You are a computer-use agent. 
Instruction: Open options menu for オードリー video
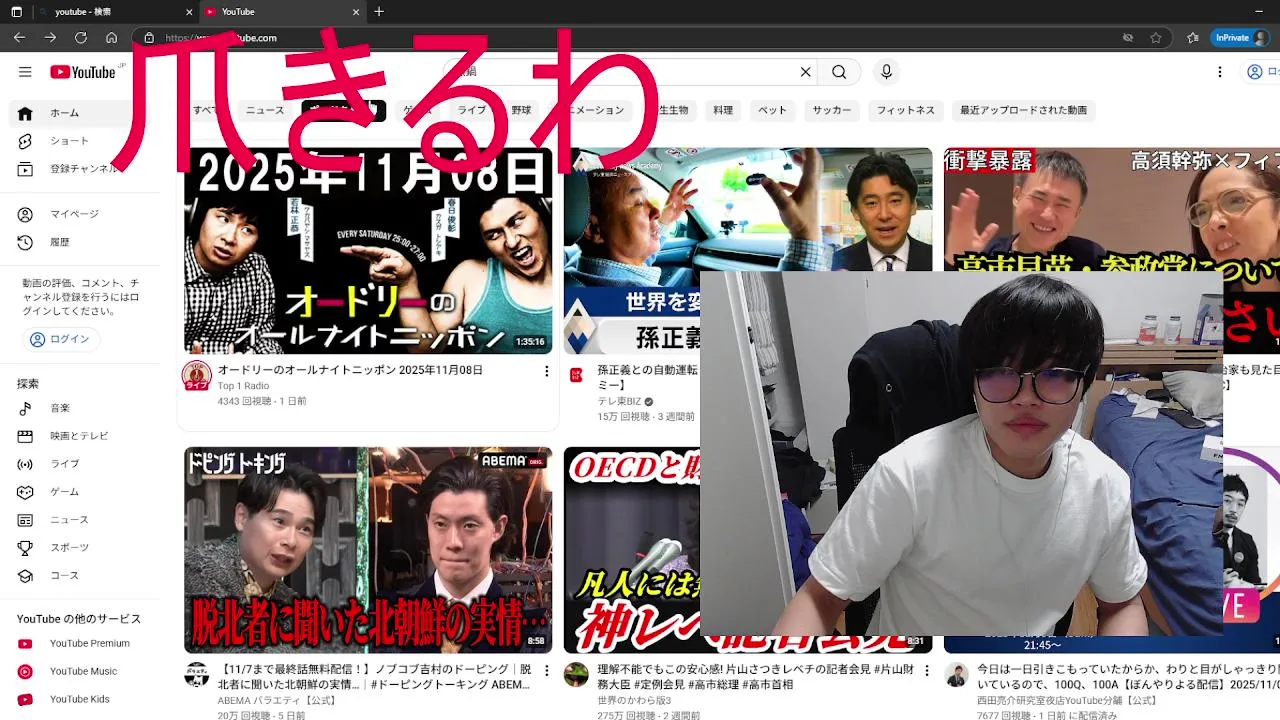tap(546, 371)
